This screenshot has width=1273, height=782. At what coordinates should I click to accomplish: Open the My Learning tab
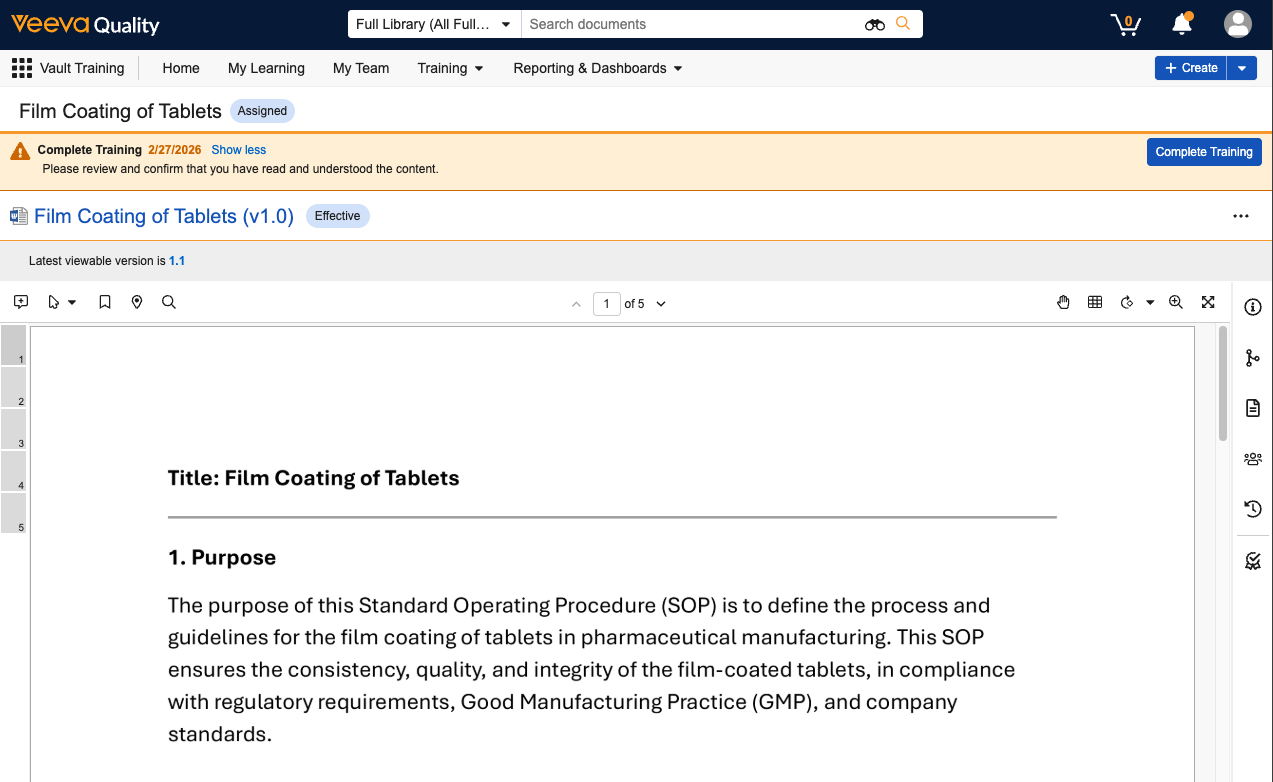(x=266, y=68)
